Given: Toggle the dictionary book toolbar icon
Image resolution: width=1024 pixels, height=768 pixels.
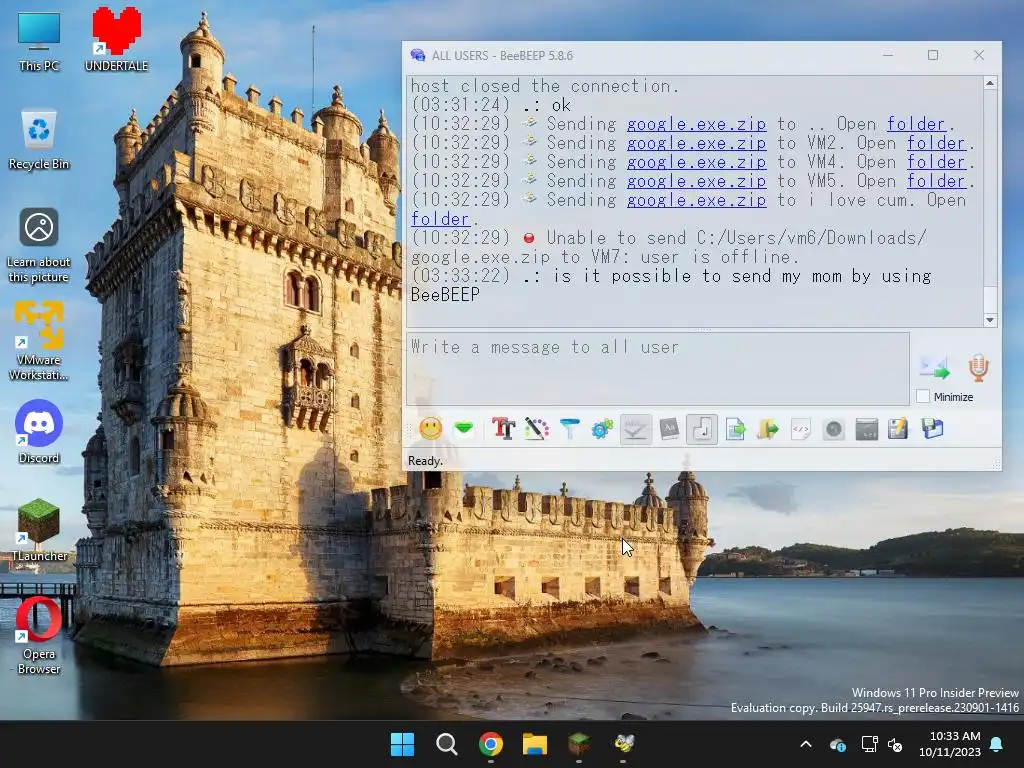Looking at the screenshot, I should pos(669,429).
